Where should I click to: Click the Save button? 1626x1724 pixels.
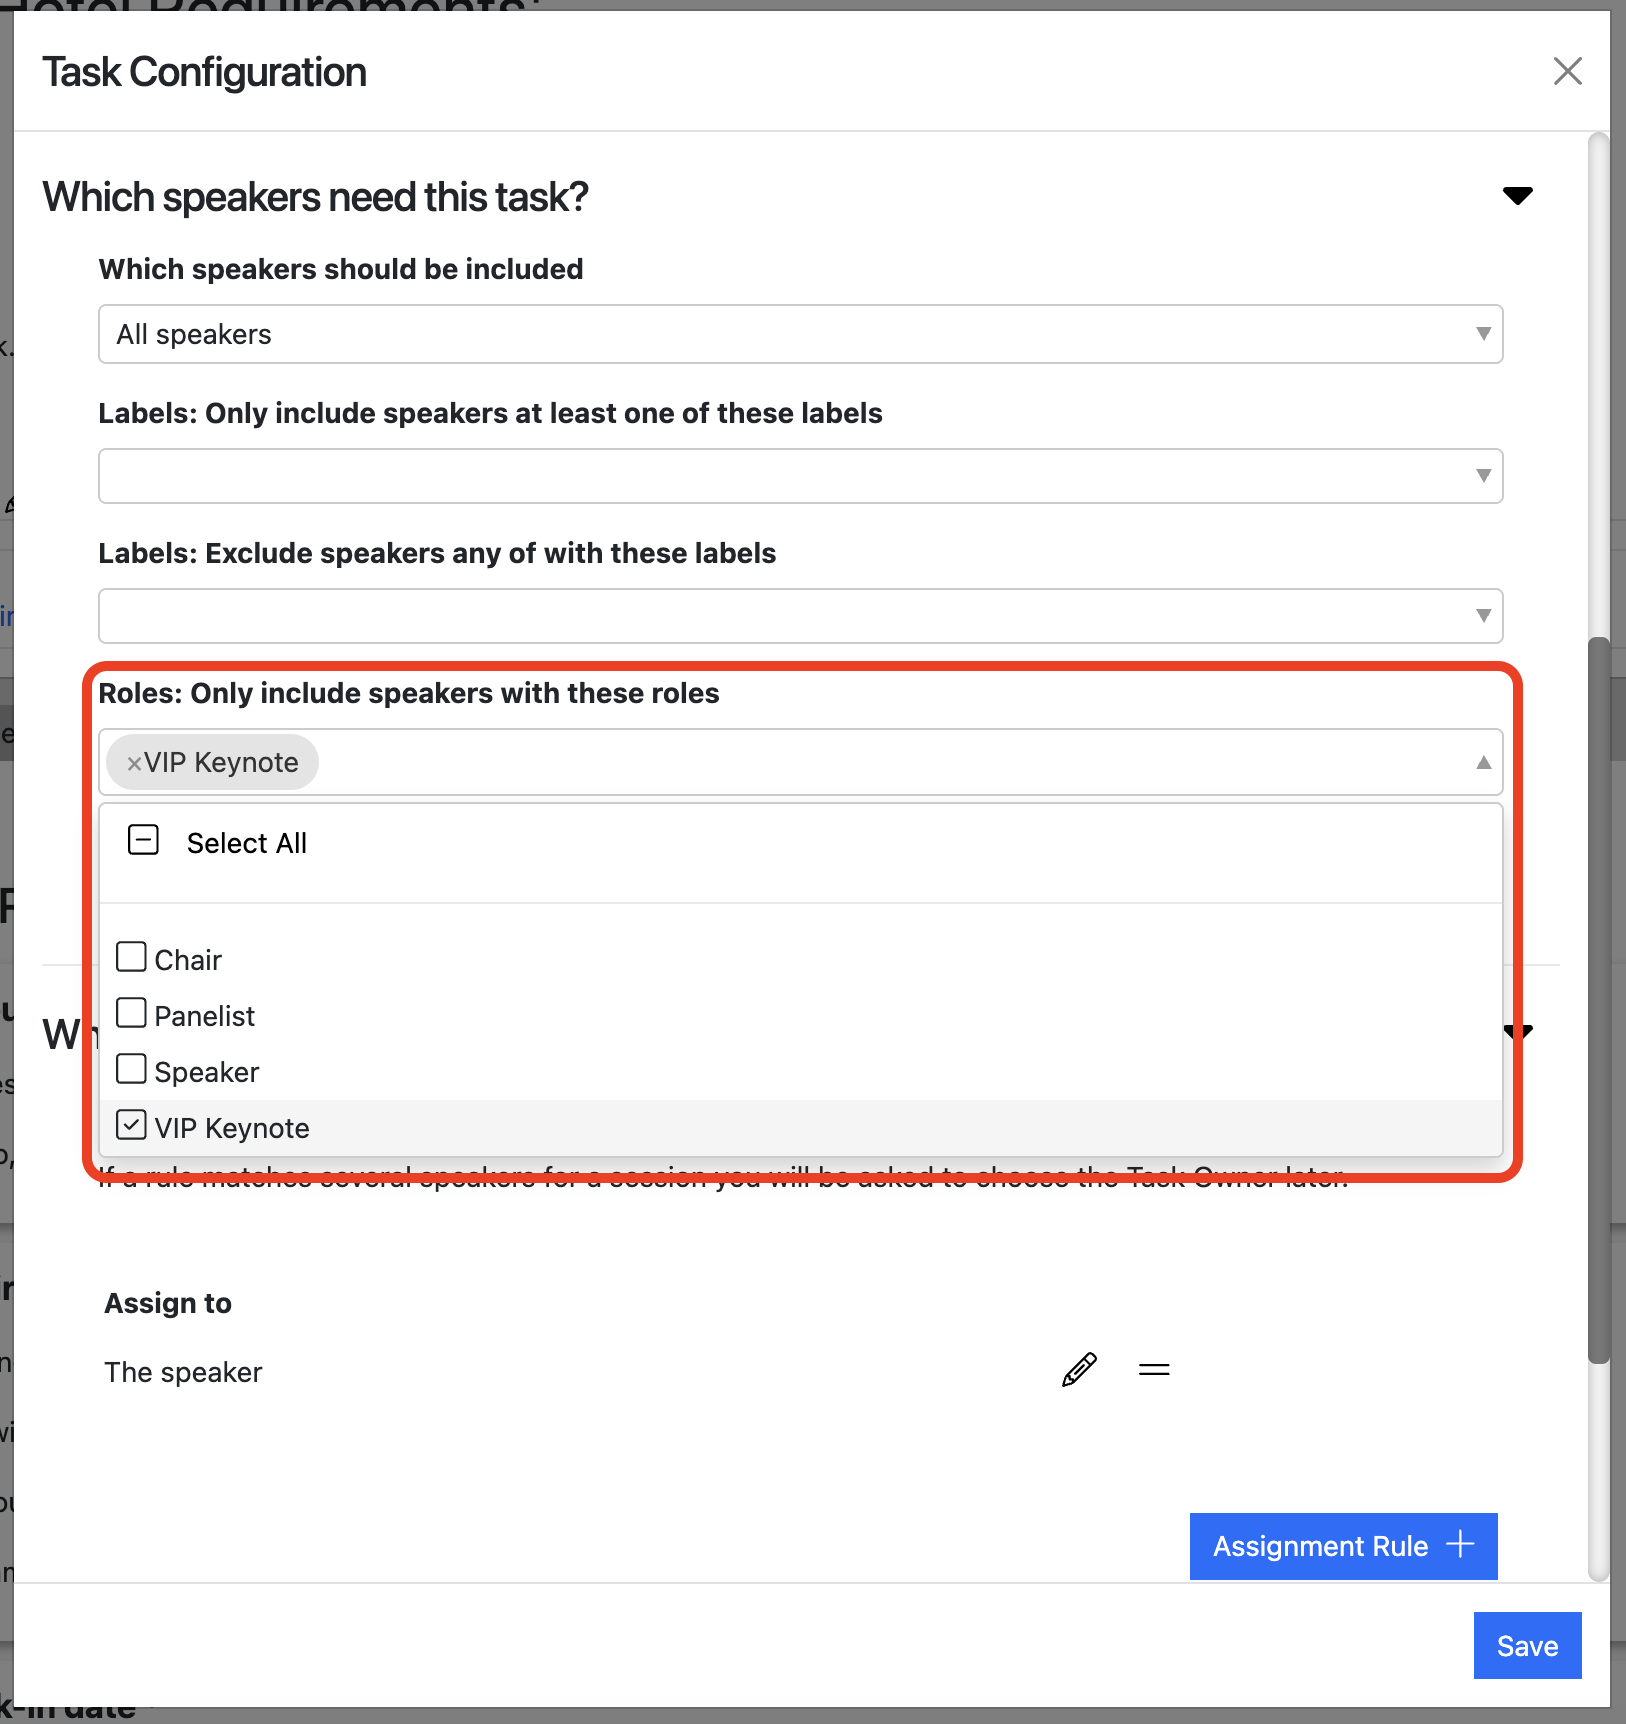pos(1527,1645)
